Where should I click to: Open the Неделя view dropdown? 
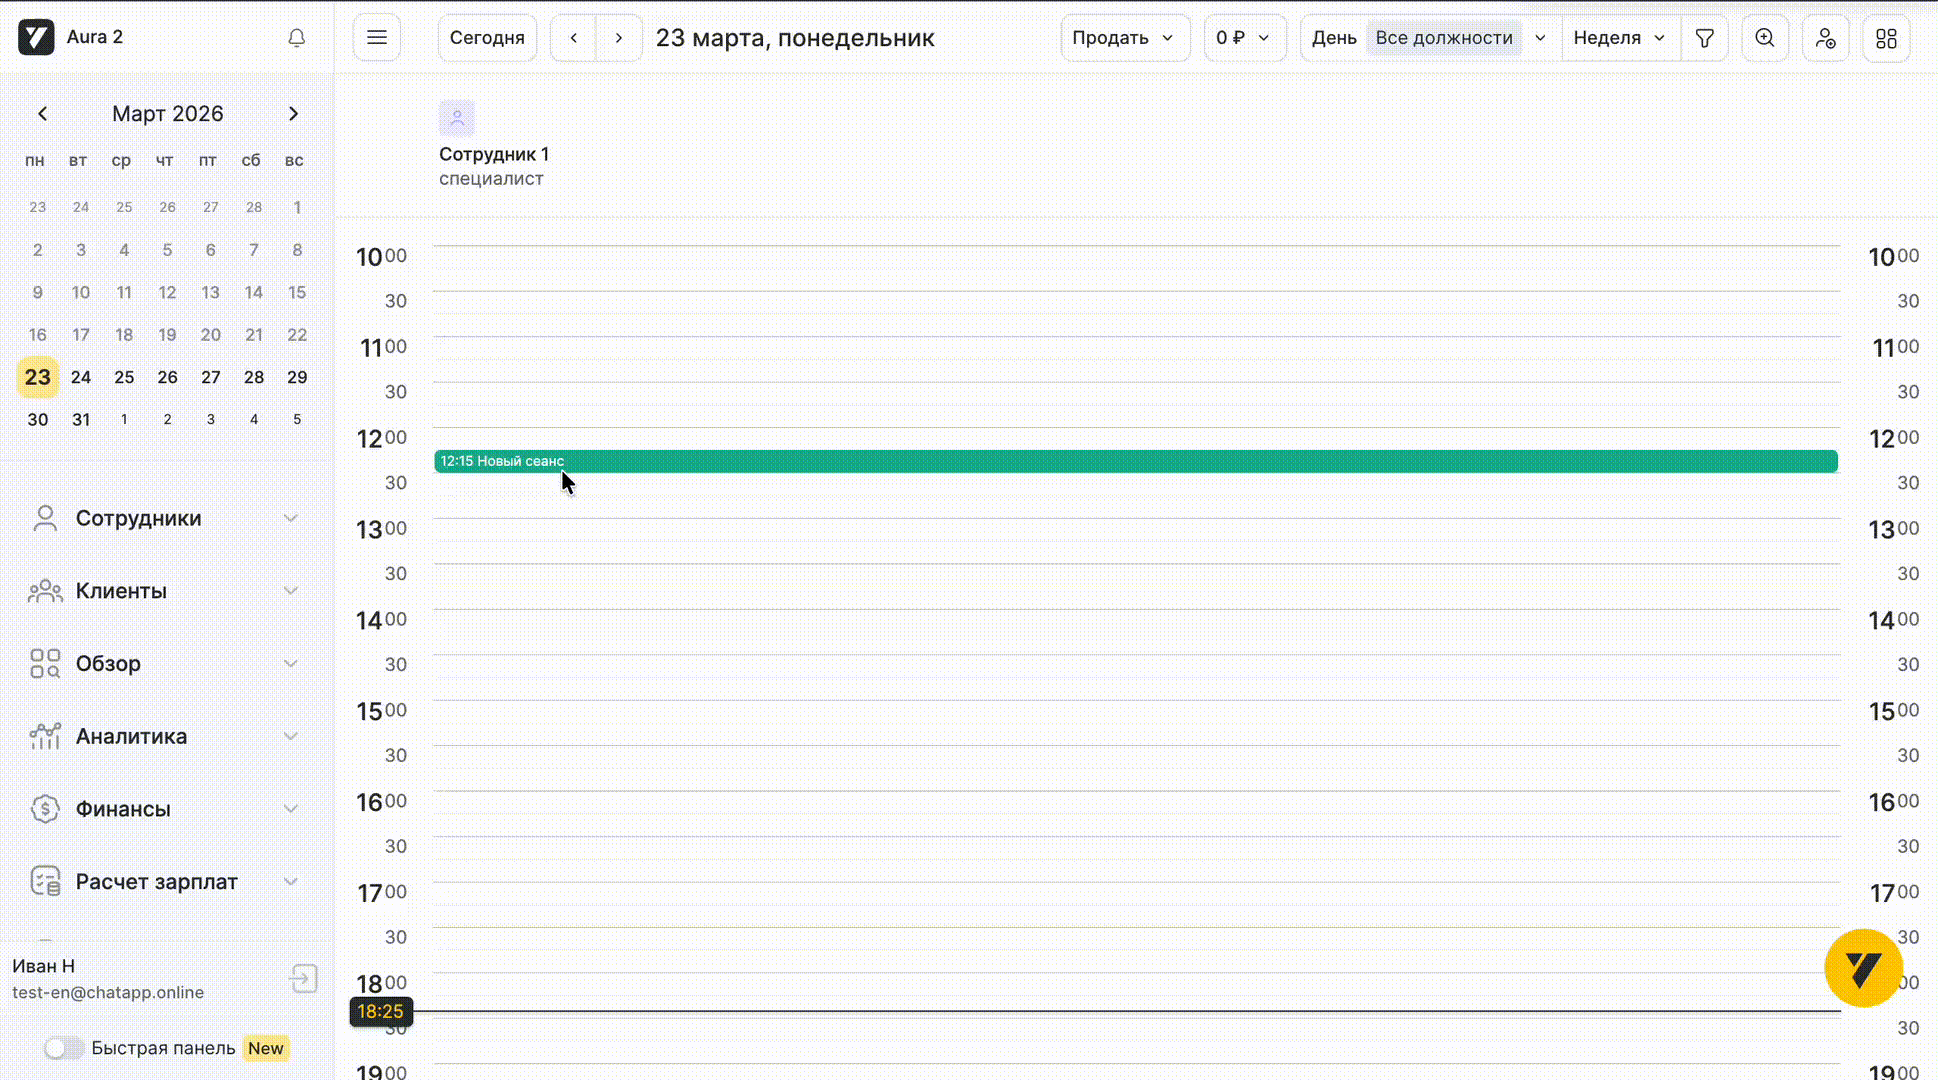pos(1619,38)
